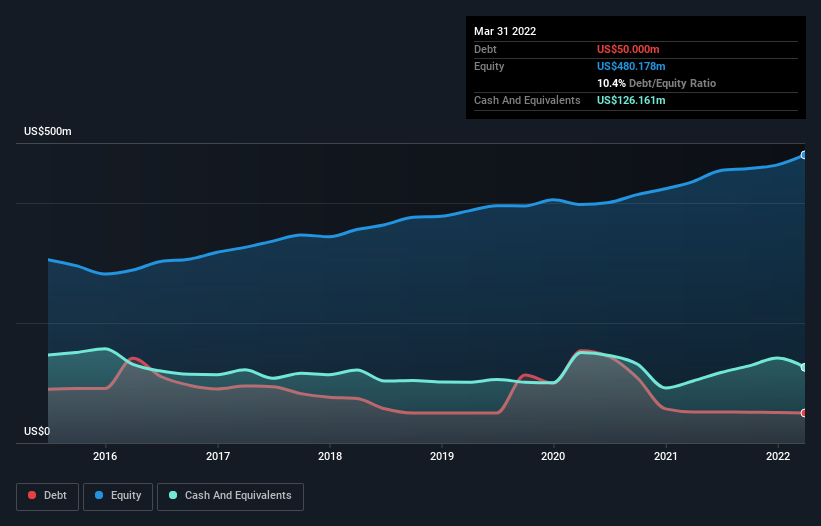Click the Debt label in tooltip

485,49
